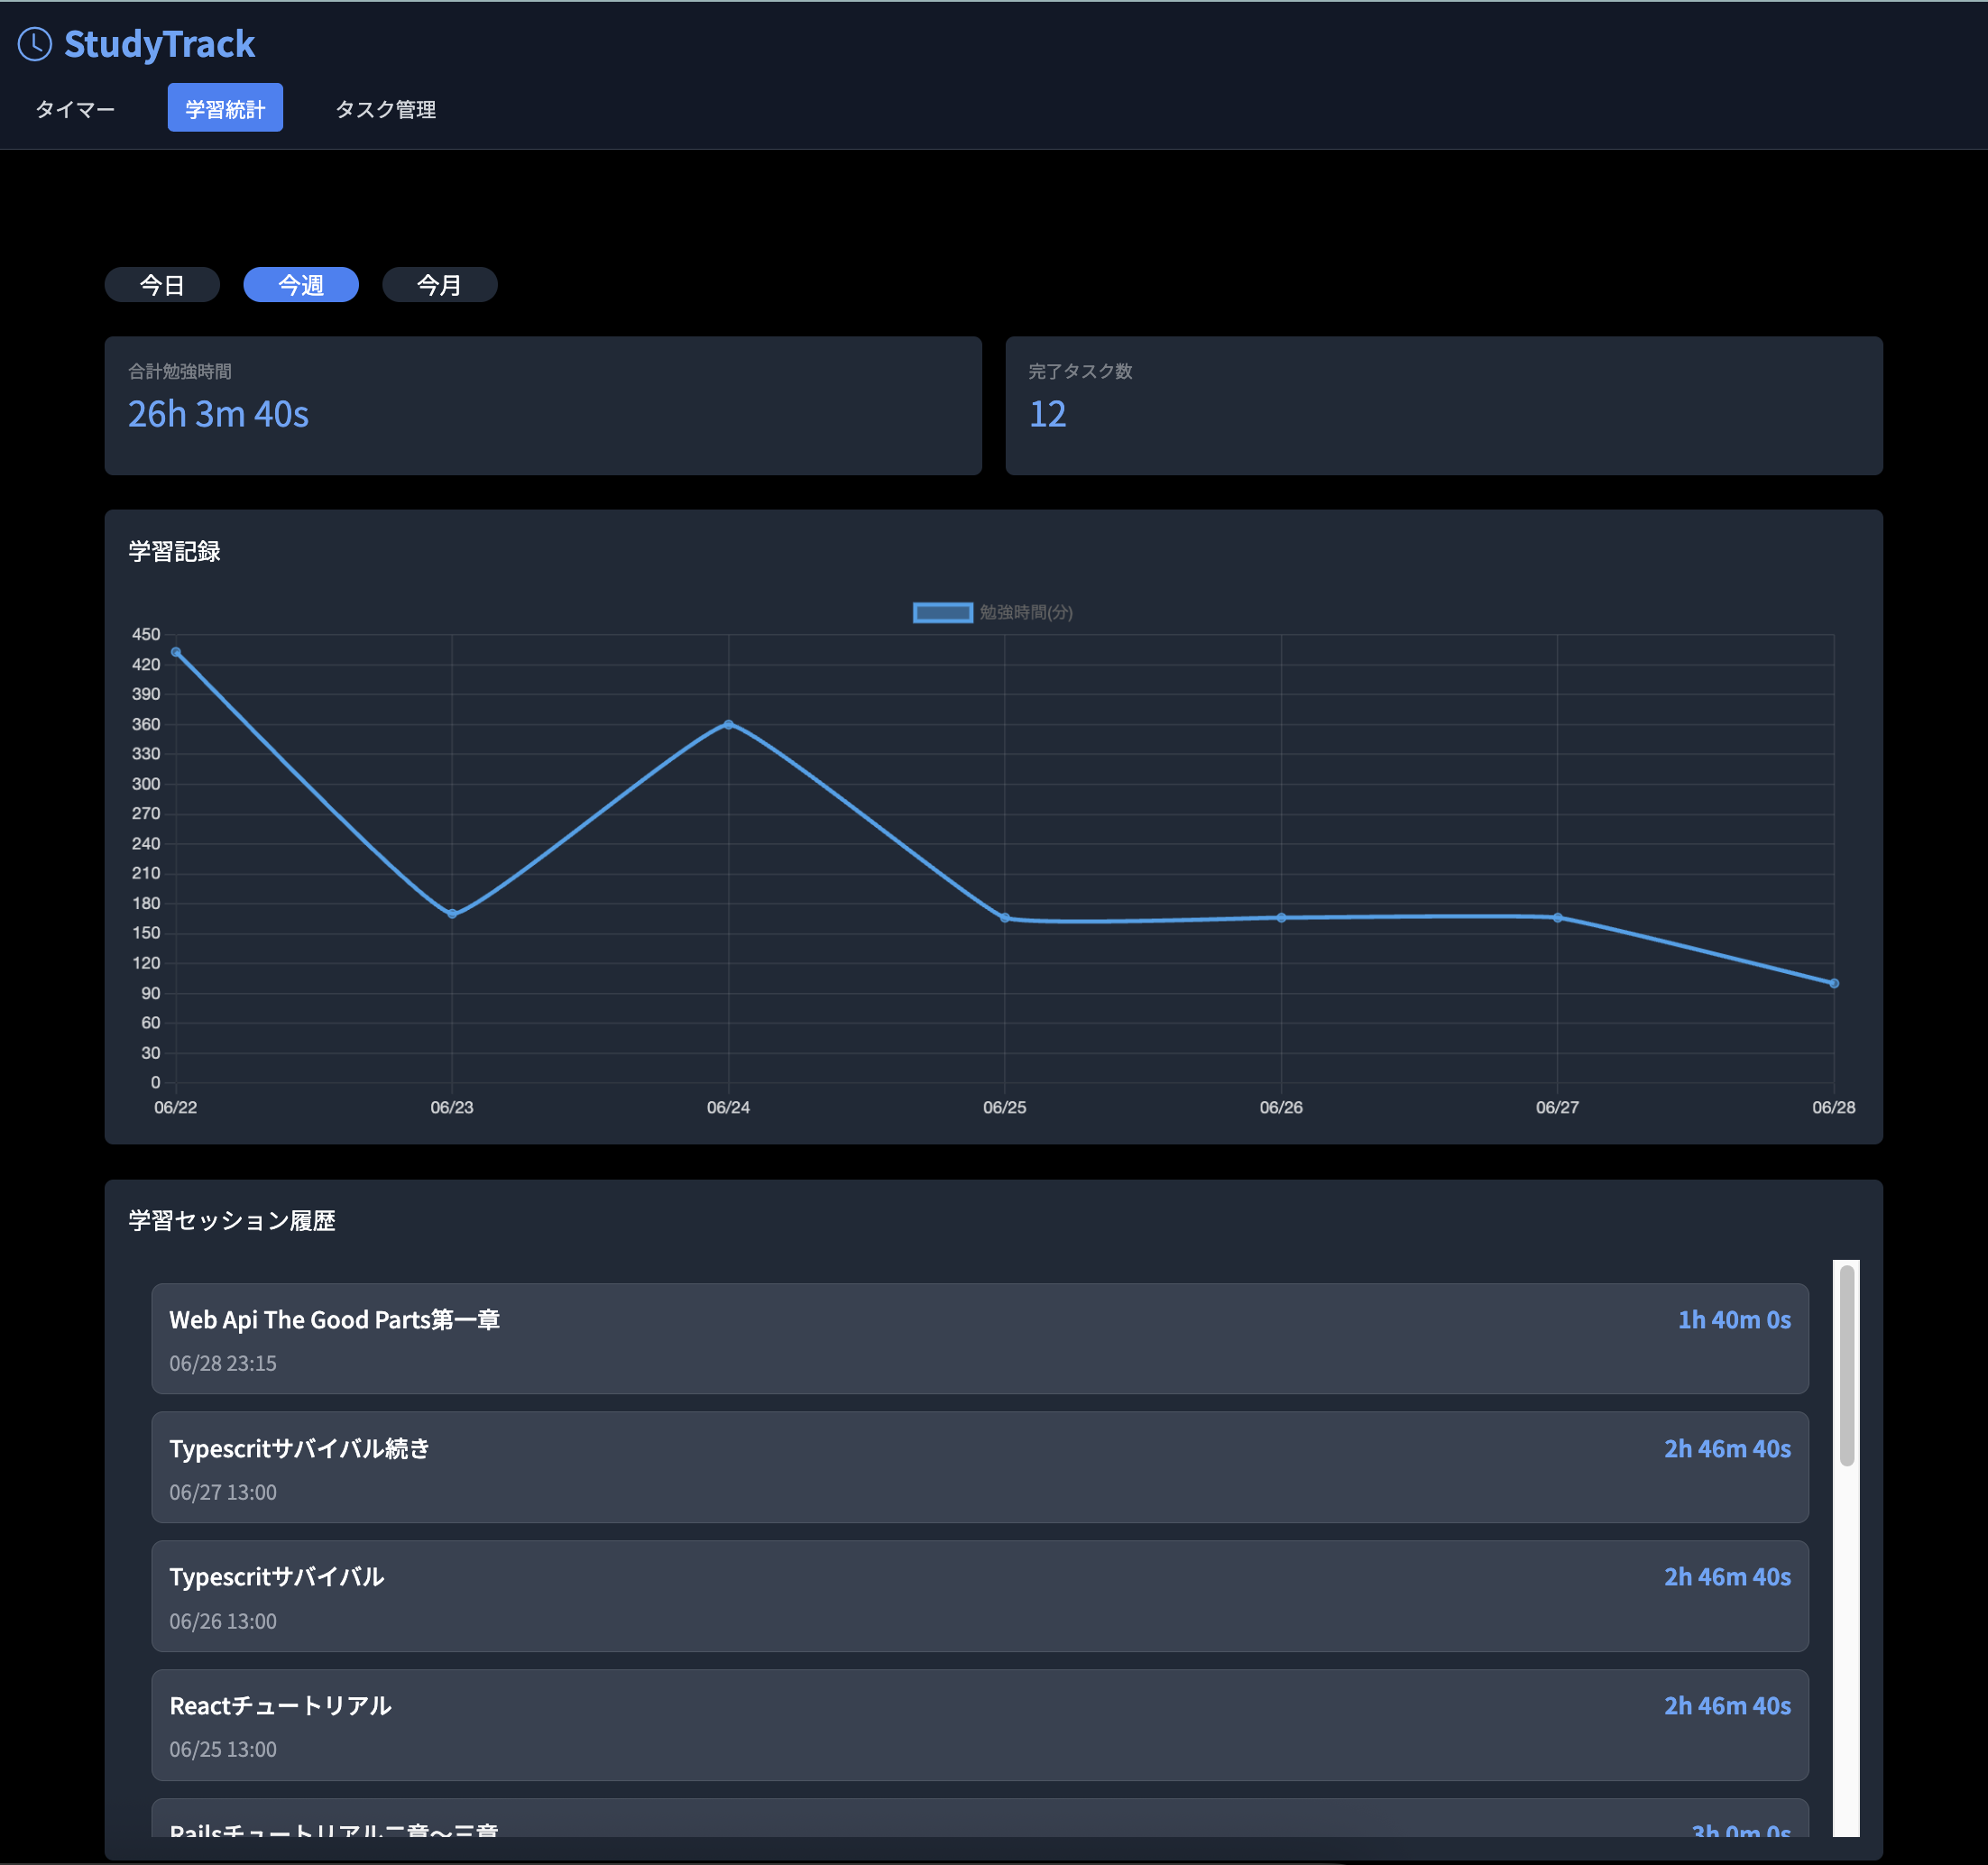Click the 06/22 data point on chart
This screenshot has height=1865, width=1988.
pos(176,652)
